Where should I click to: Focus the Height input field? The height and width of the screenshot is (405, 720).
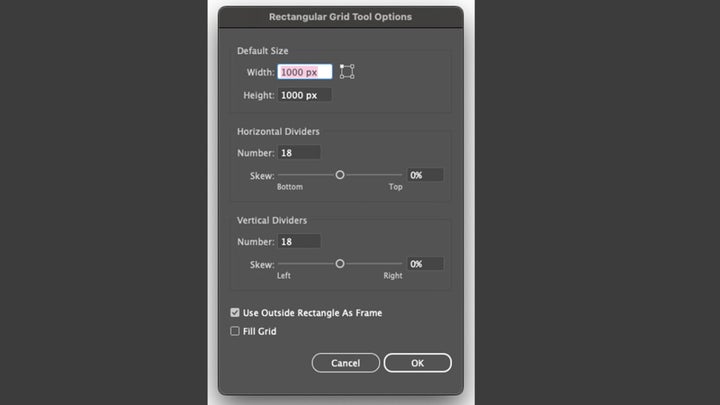pyautogui.click(x=305, y=95)
